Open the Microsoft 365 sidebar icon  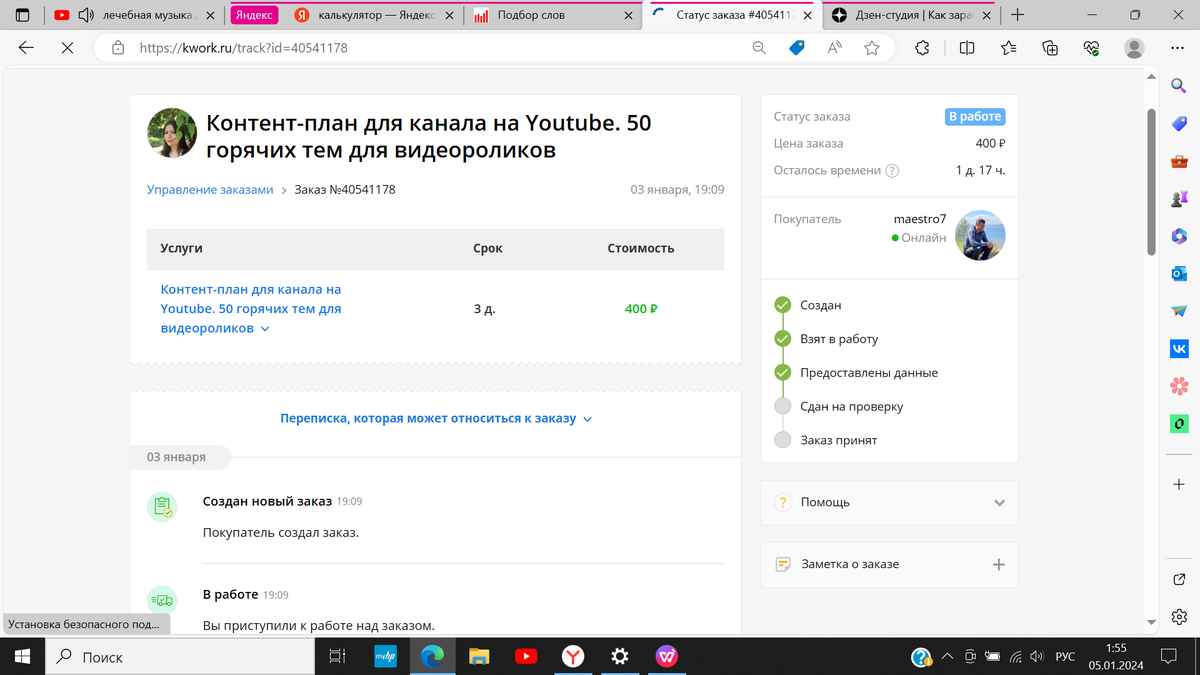pos(1179,236)
